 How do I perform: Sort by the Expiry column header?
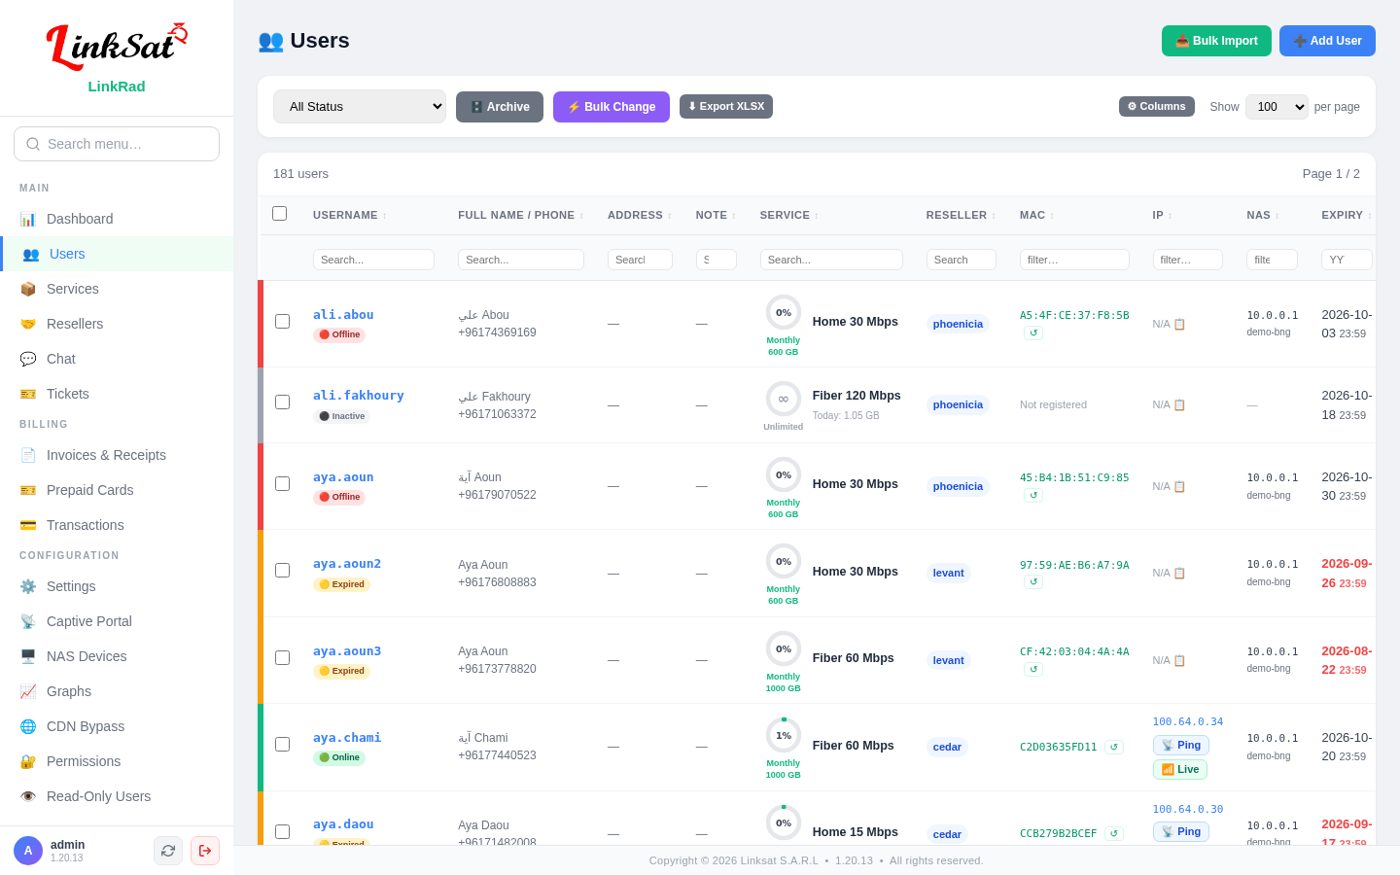click(x=1346, y=215)
